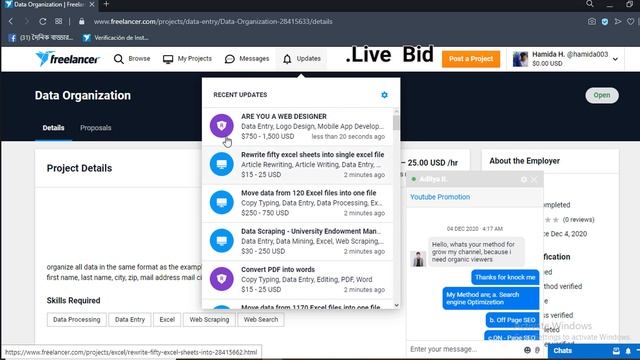Open Rewrite fifty excel sheets project update

point(297,164)
